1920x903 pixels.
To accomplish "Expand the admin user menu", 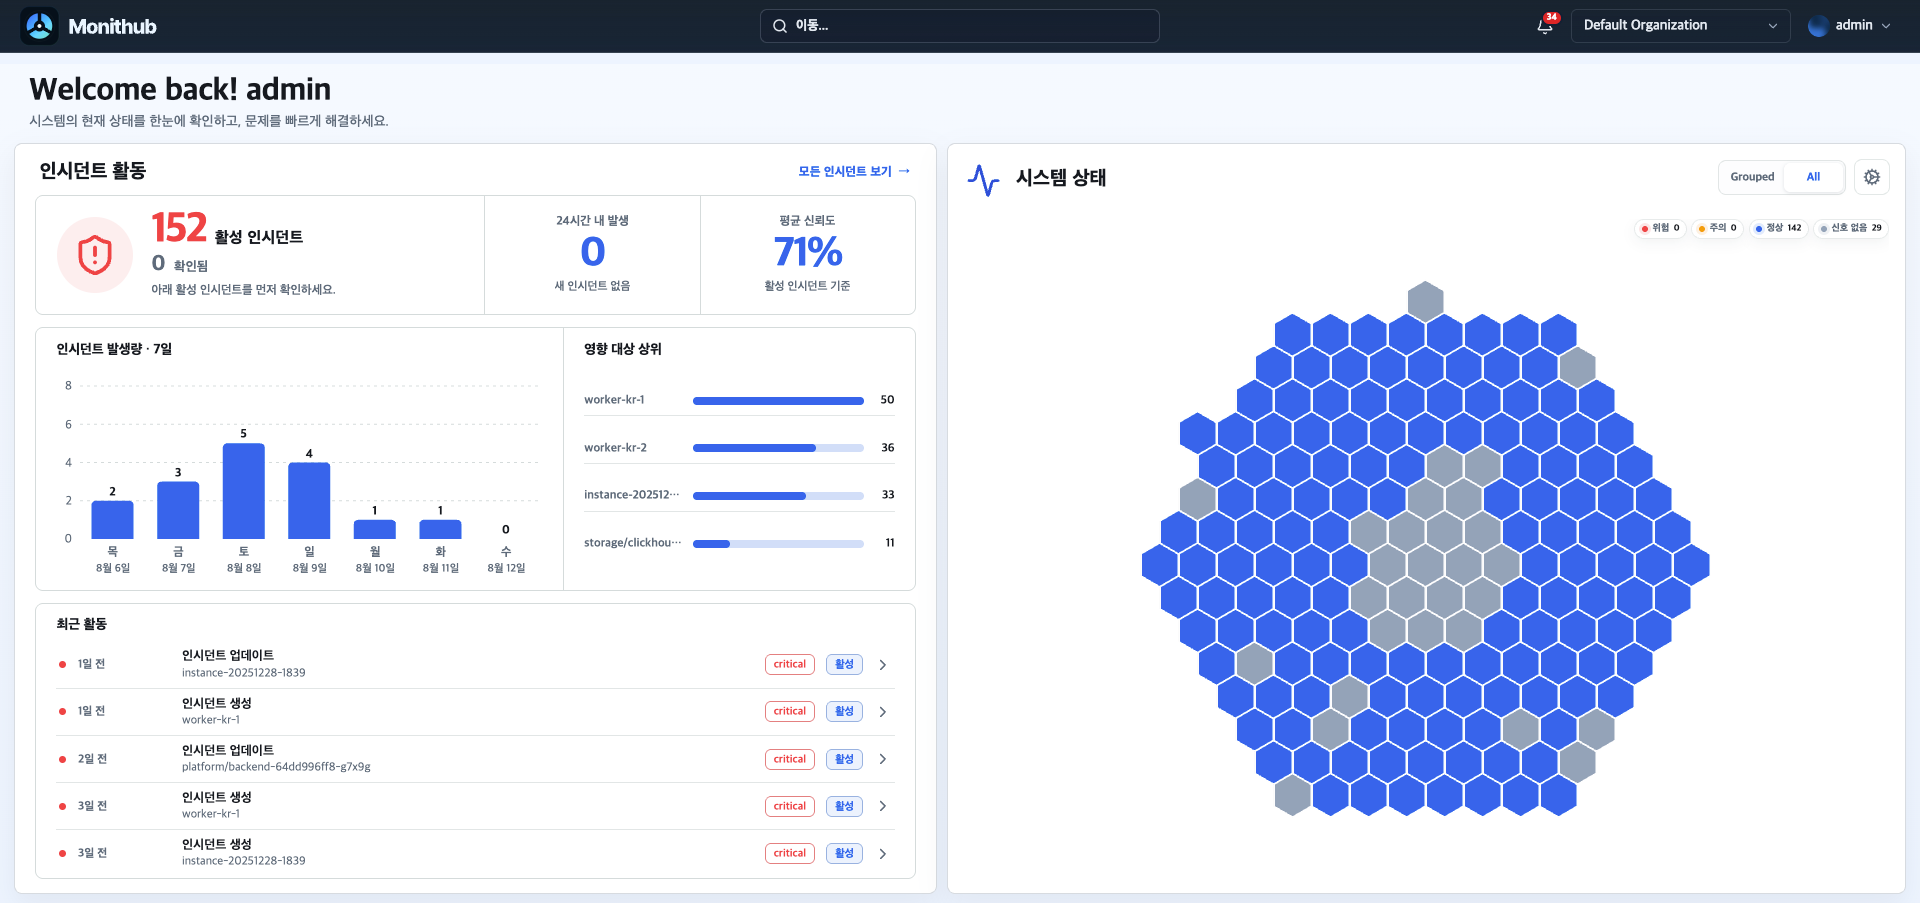I will pyautogui.click(x=1850, y=26).
